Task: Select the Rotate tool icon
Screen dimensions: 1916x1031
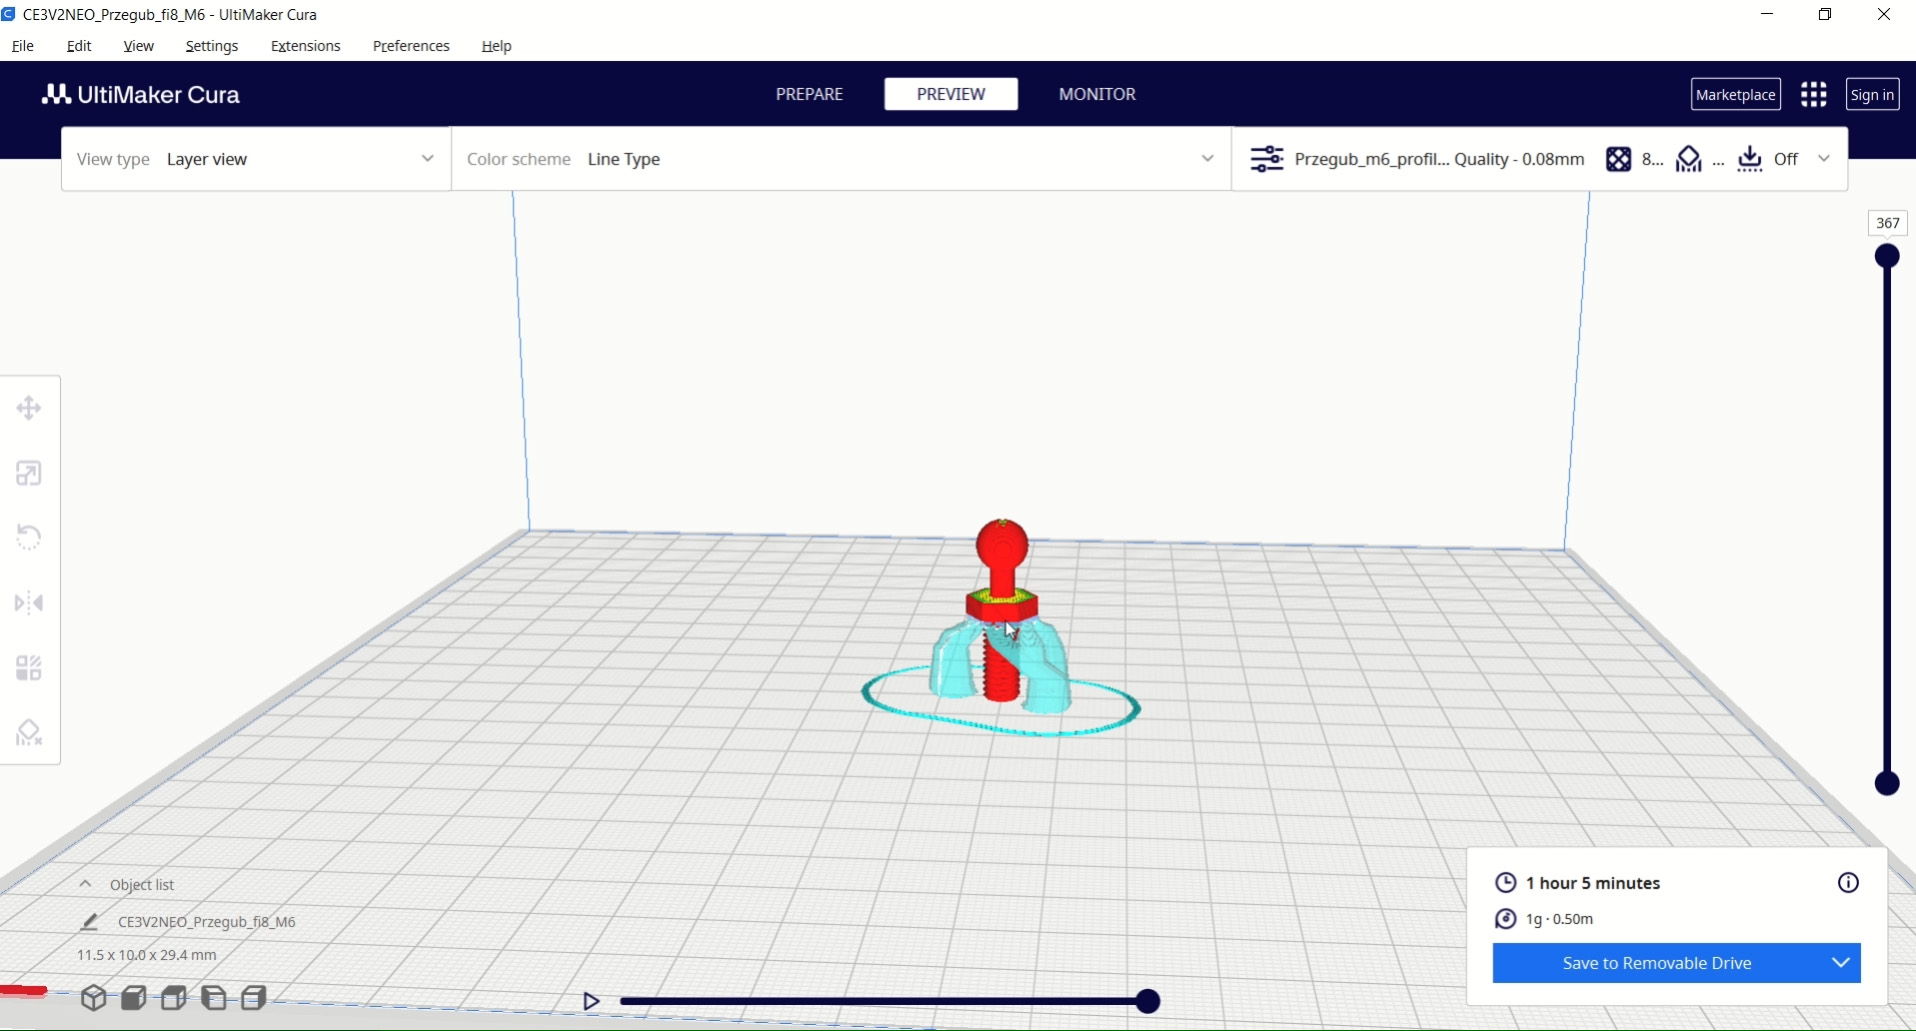Action: pos(29,538)
